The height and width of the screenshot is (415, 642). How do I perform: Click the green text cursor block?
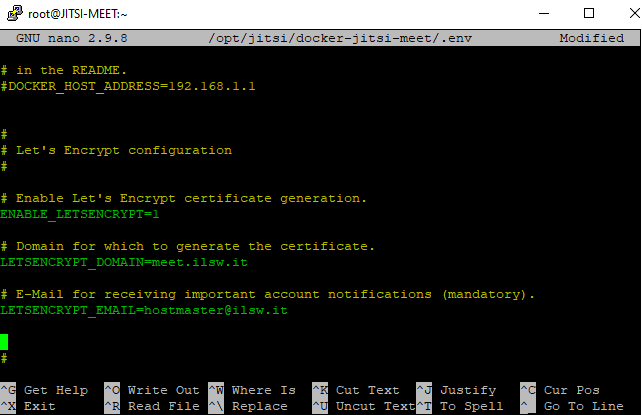click(x=4, y=342)
